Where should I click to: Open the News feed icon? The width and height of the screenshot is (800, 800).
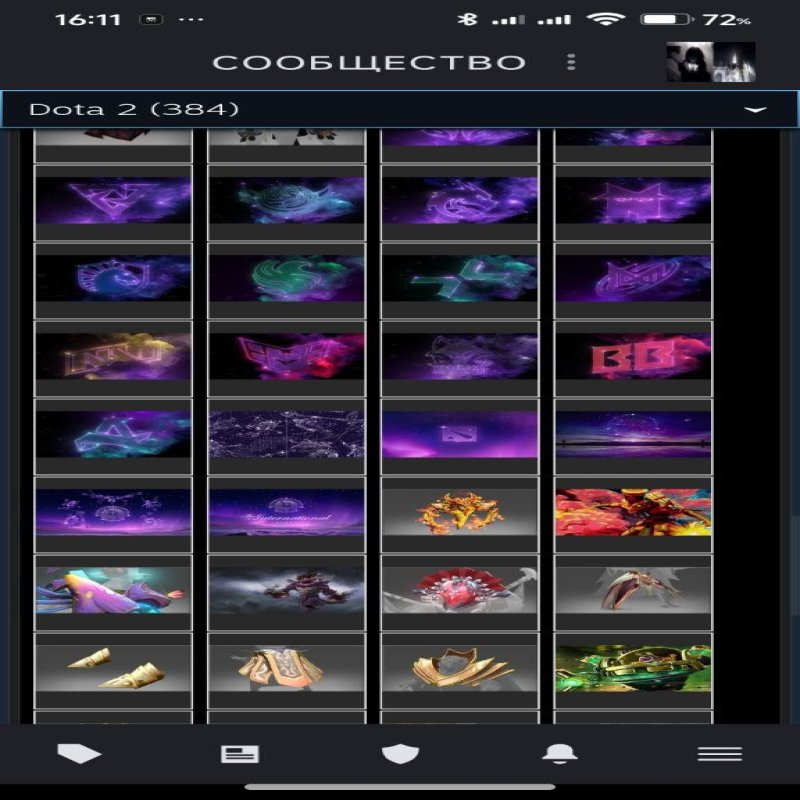(x=240, y=754)
